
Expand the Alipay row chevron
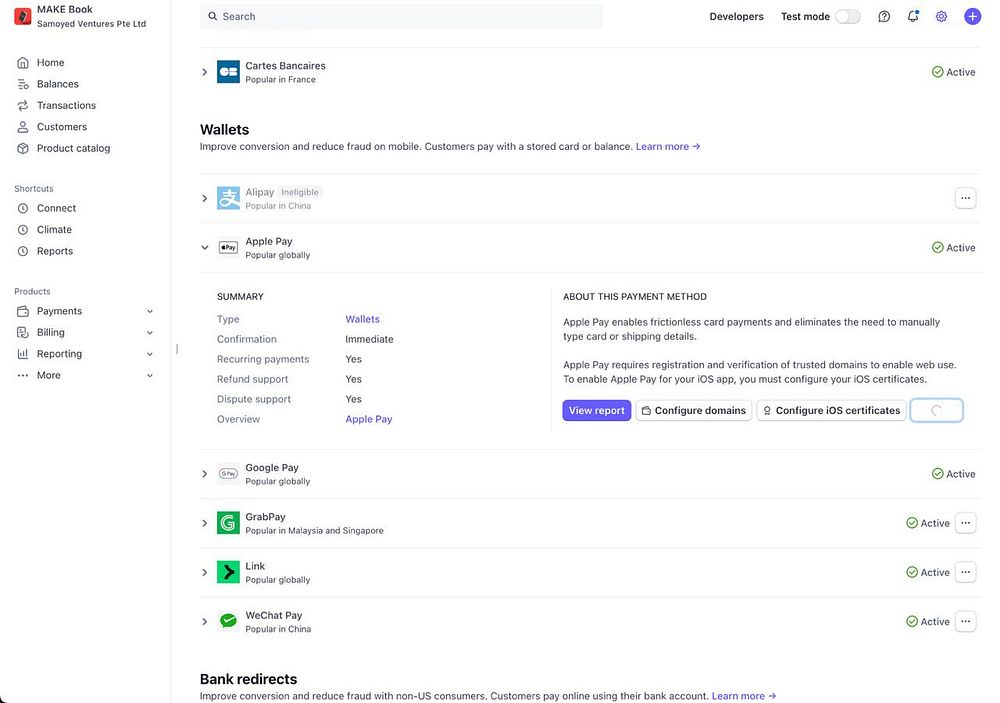pyautogui.click(x=205, y=198)
